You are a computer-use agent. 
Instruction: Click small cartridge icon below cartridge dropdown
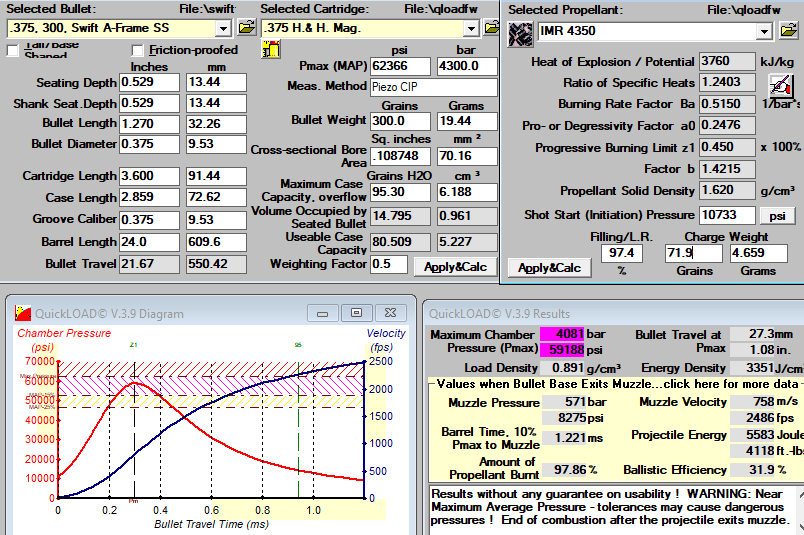pos(269,51)
